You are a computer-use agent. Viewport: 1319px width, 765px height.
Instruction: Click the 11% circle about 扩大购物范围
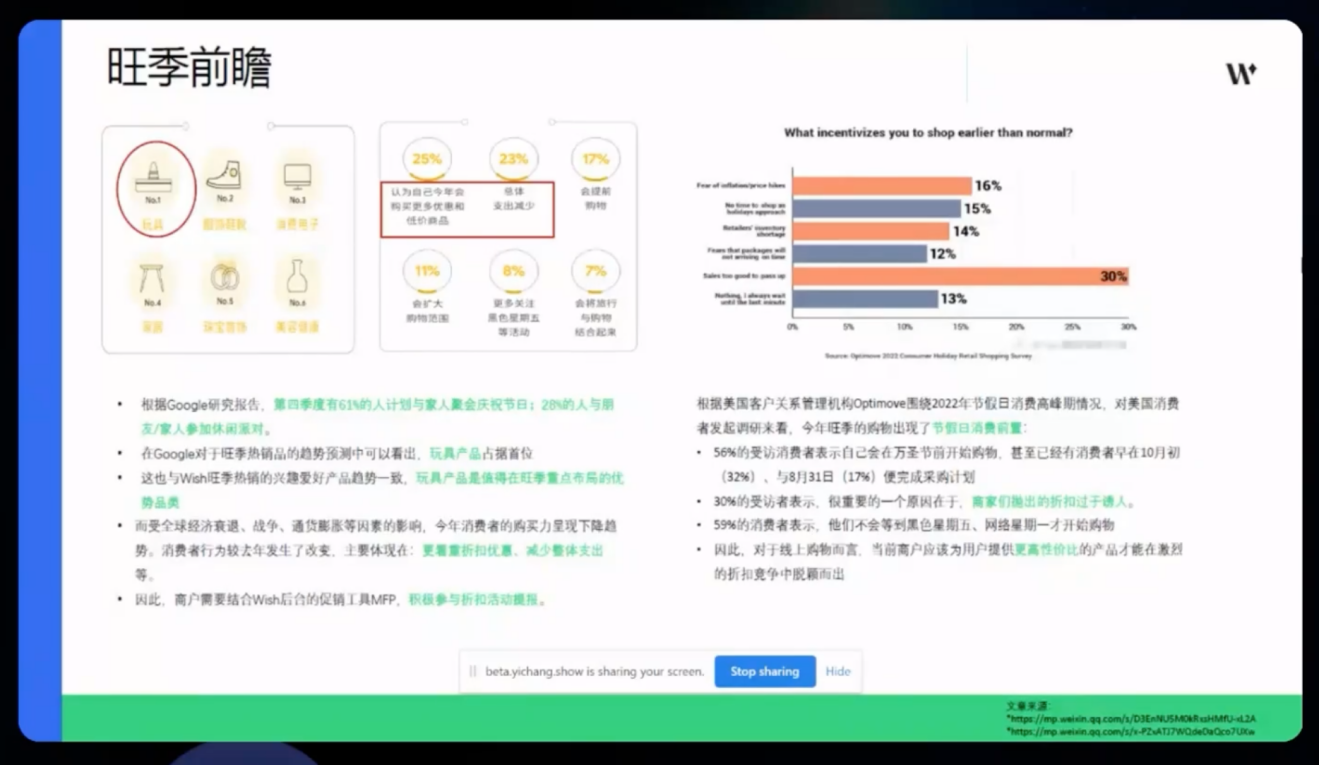tap(427, 270)
